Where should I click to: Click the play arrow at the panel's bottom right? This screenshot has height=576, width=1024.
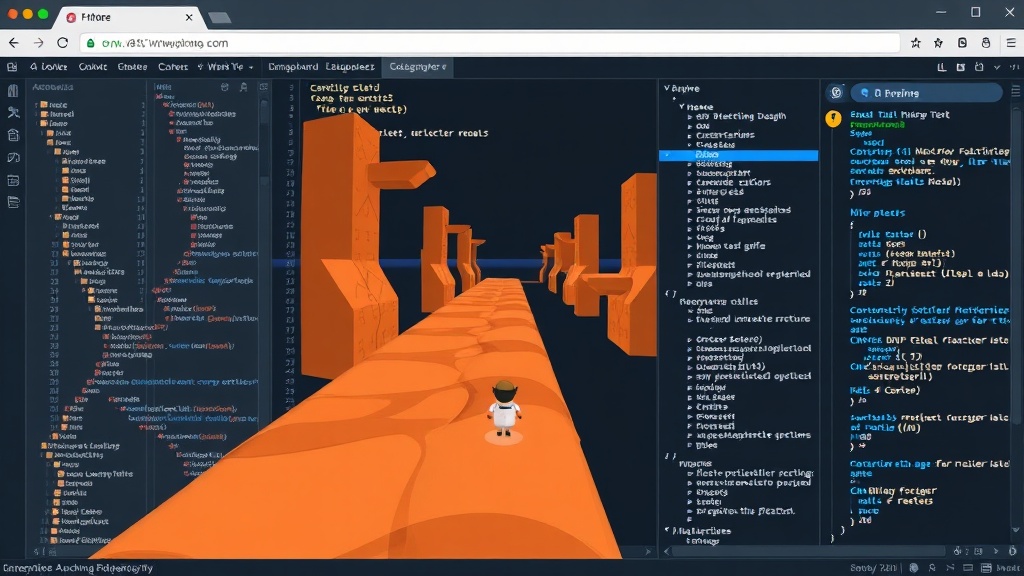pyautogui.click(x=995, y=551)
